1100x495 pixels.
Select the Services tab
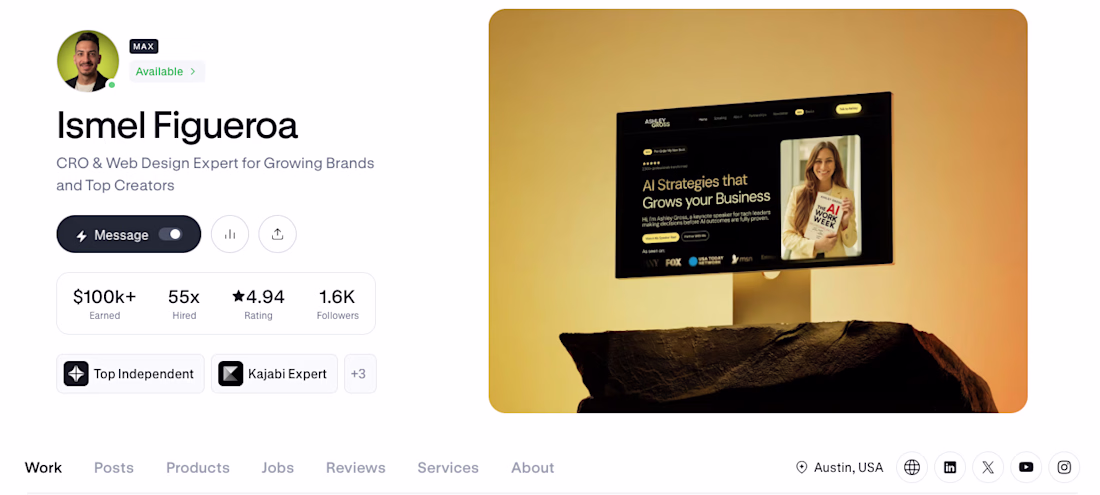[448, 468]
